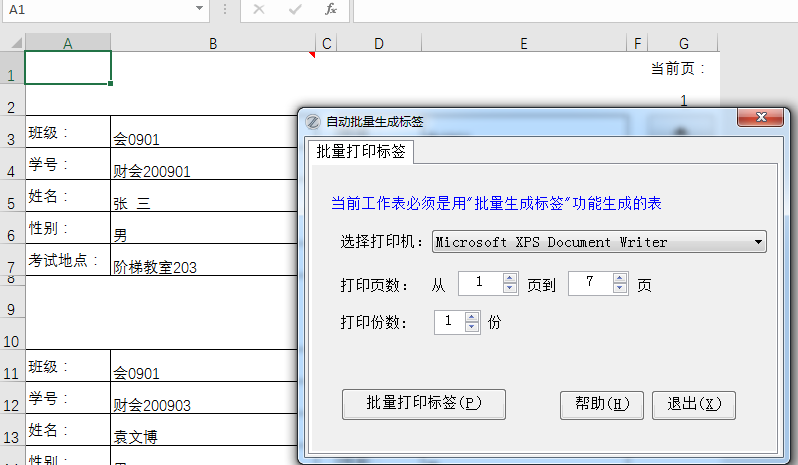The width and height of the screenshot is (798, 465).
Task: Click the formula bar enter checkmark icon
Action: click(295, 9)
